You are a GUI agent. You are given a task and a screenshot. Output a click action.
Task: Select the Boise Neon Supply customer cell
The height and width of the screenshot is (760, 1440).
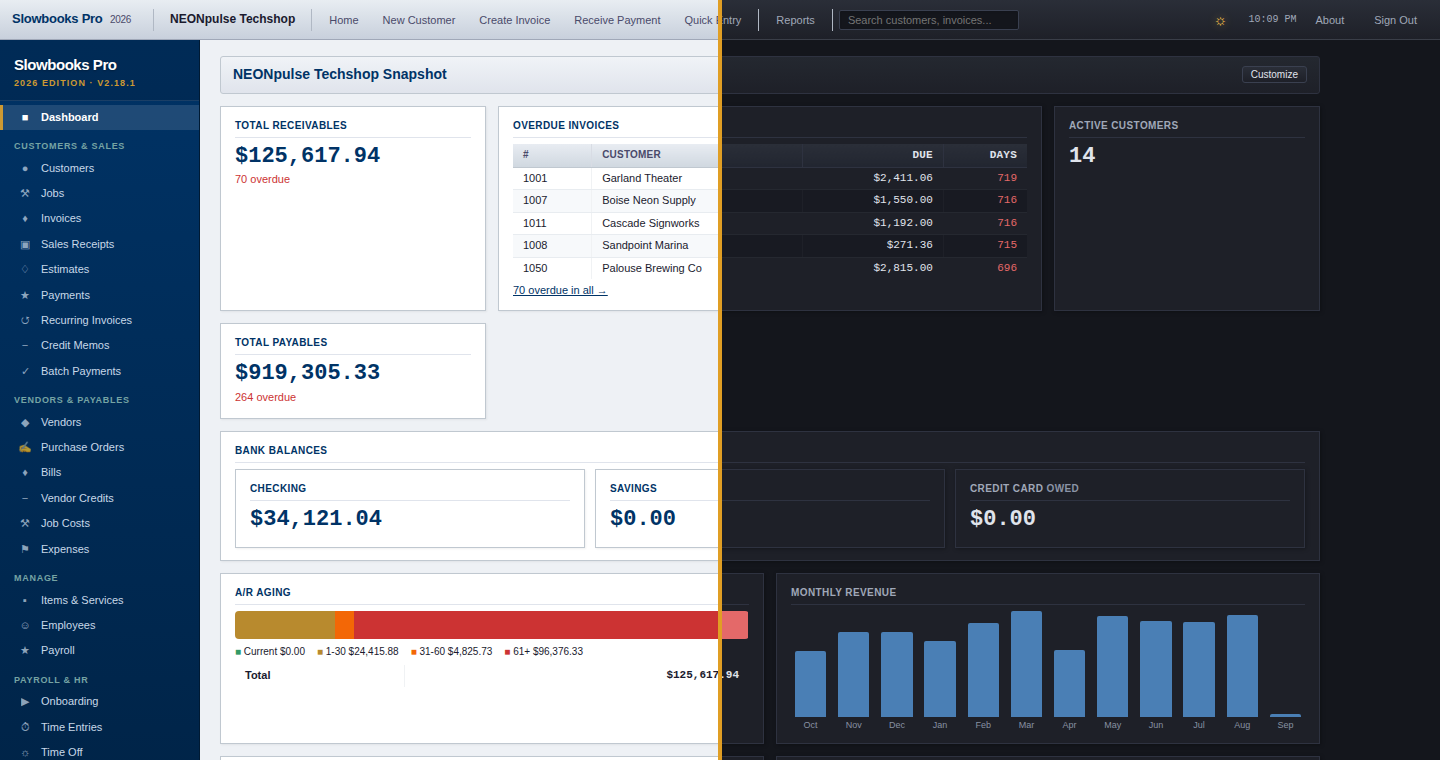tap(649, 200)
